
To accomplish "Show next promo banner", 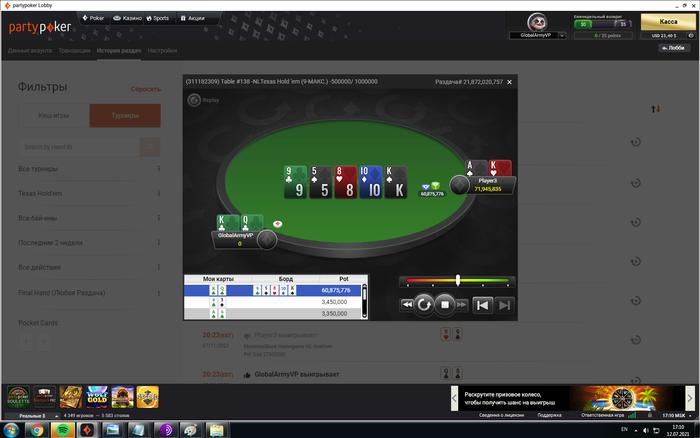I will 690,398.
